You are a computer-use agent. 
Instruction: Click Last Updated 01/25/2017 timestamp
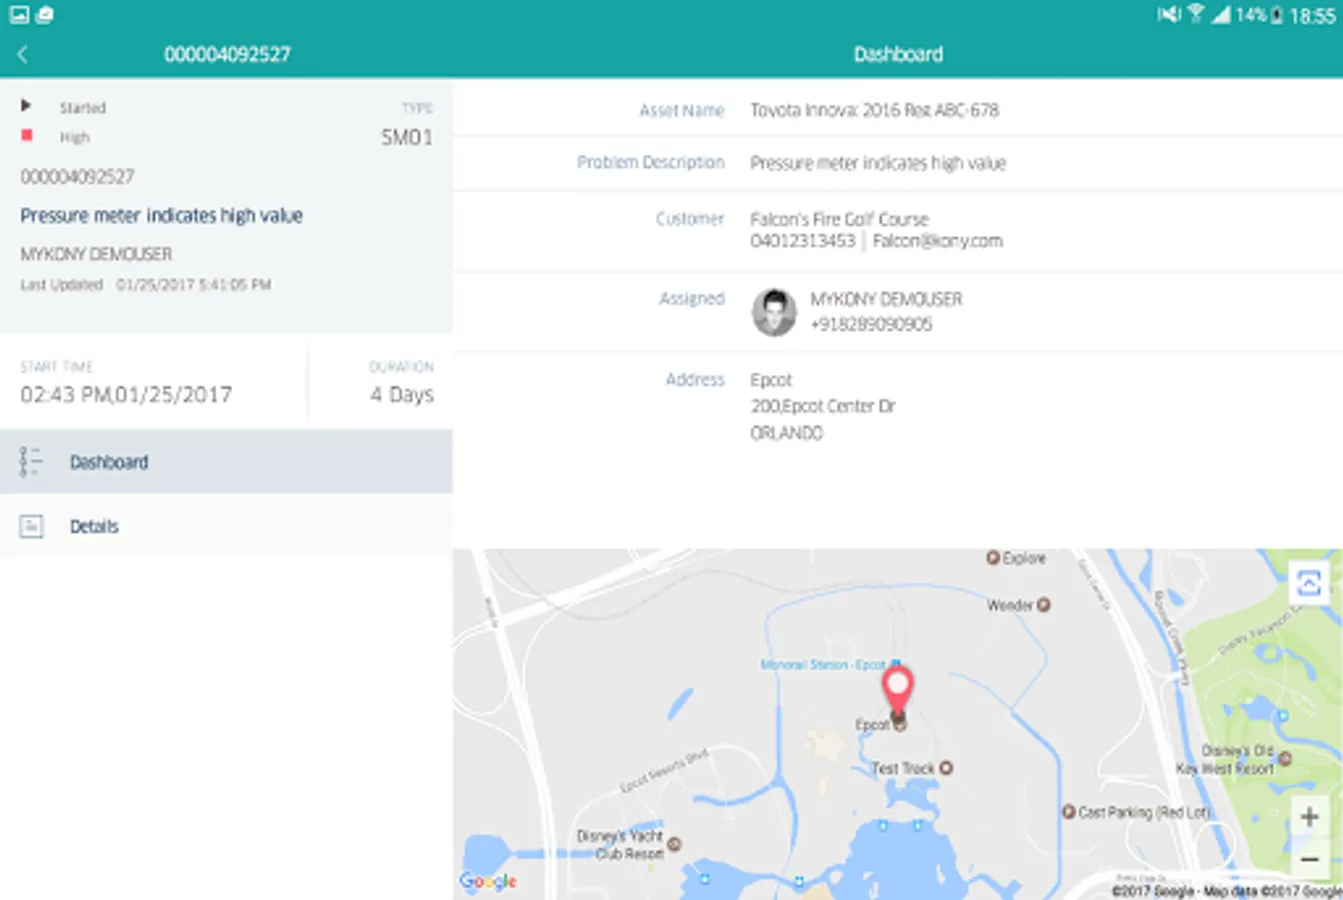[146, 285]
